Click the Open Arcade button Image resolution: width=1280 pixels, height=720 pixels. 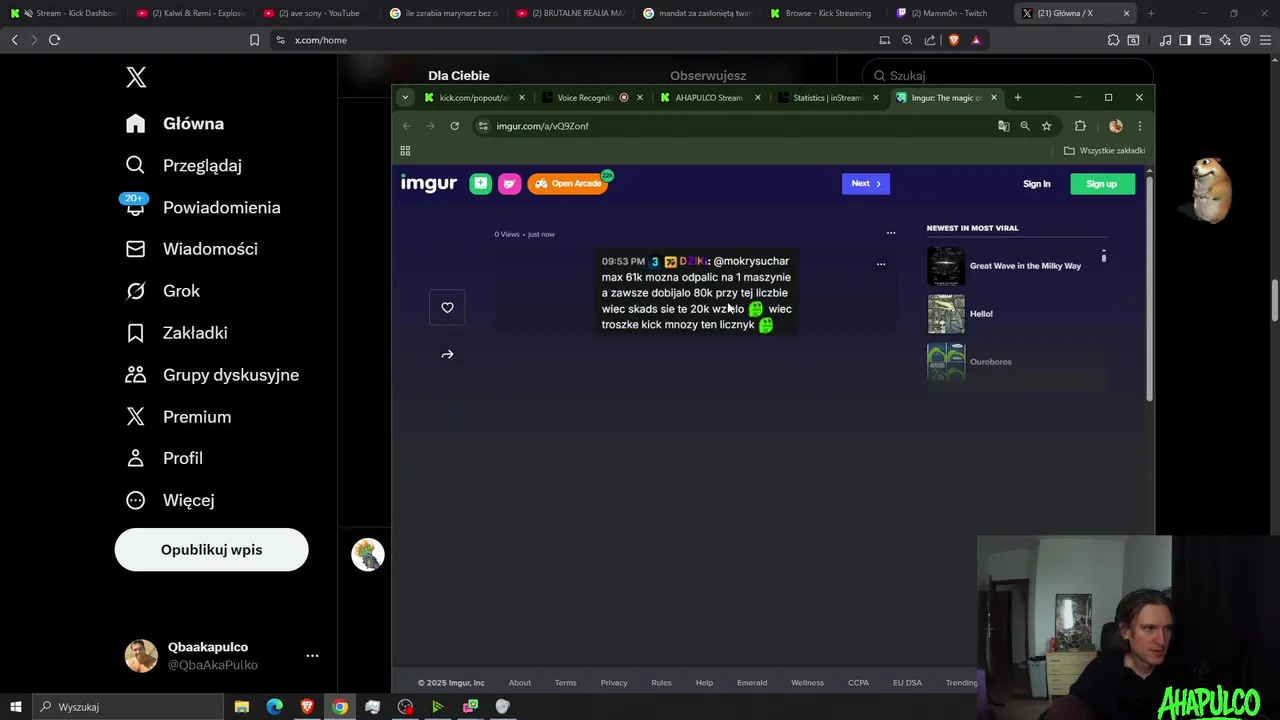pyautogui.click(x=568, y=183)
